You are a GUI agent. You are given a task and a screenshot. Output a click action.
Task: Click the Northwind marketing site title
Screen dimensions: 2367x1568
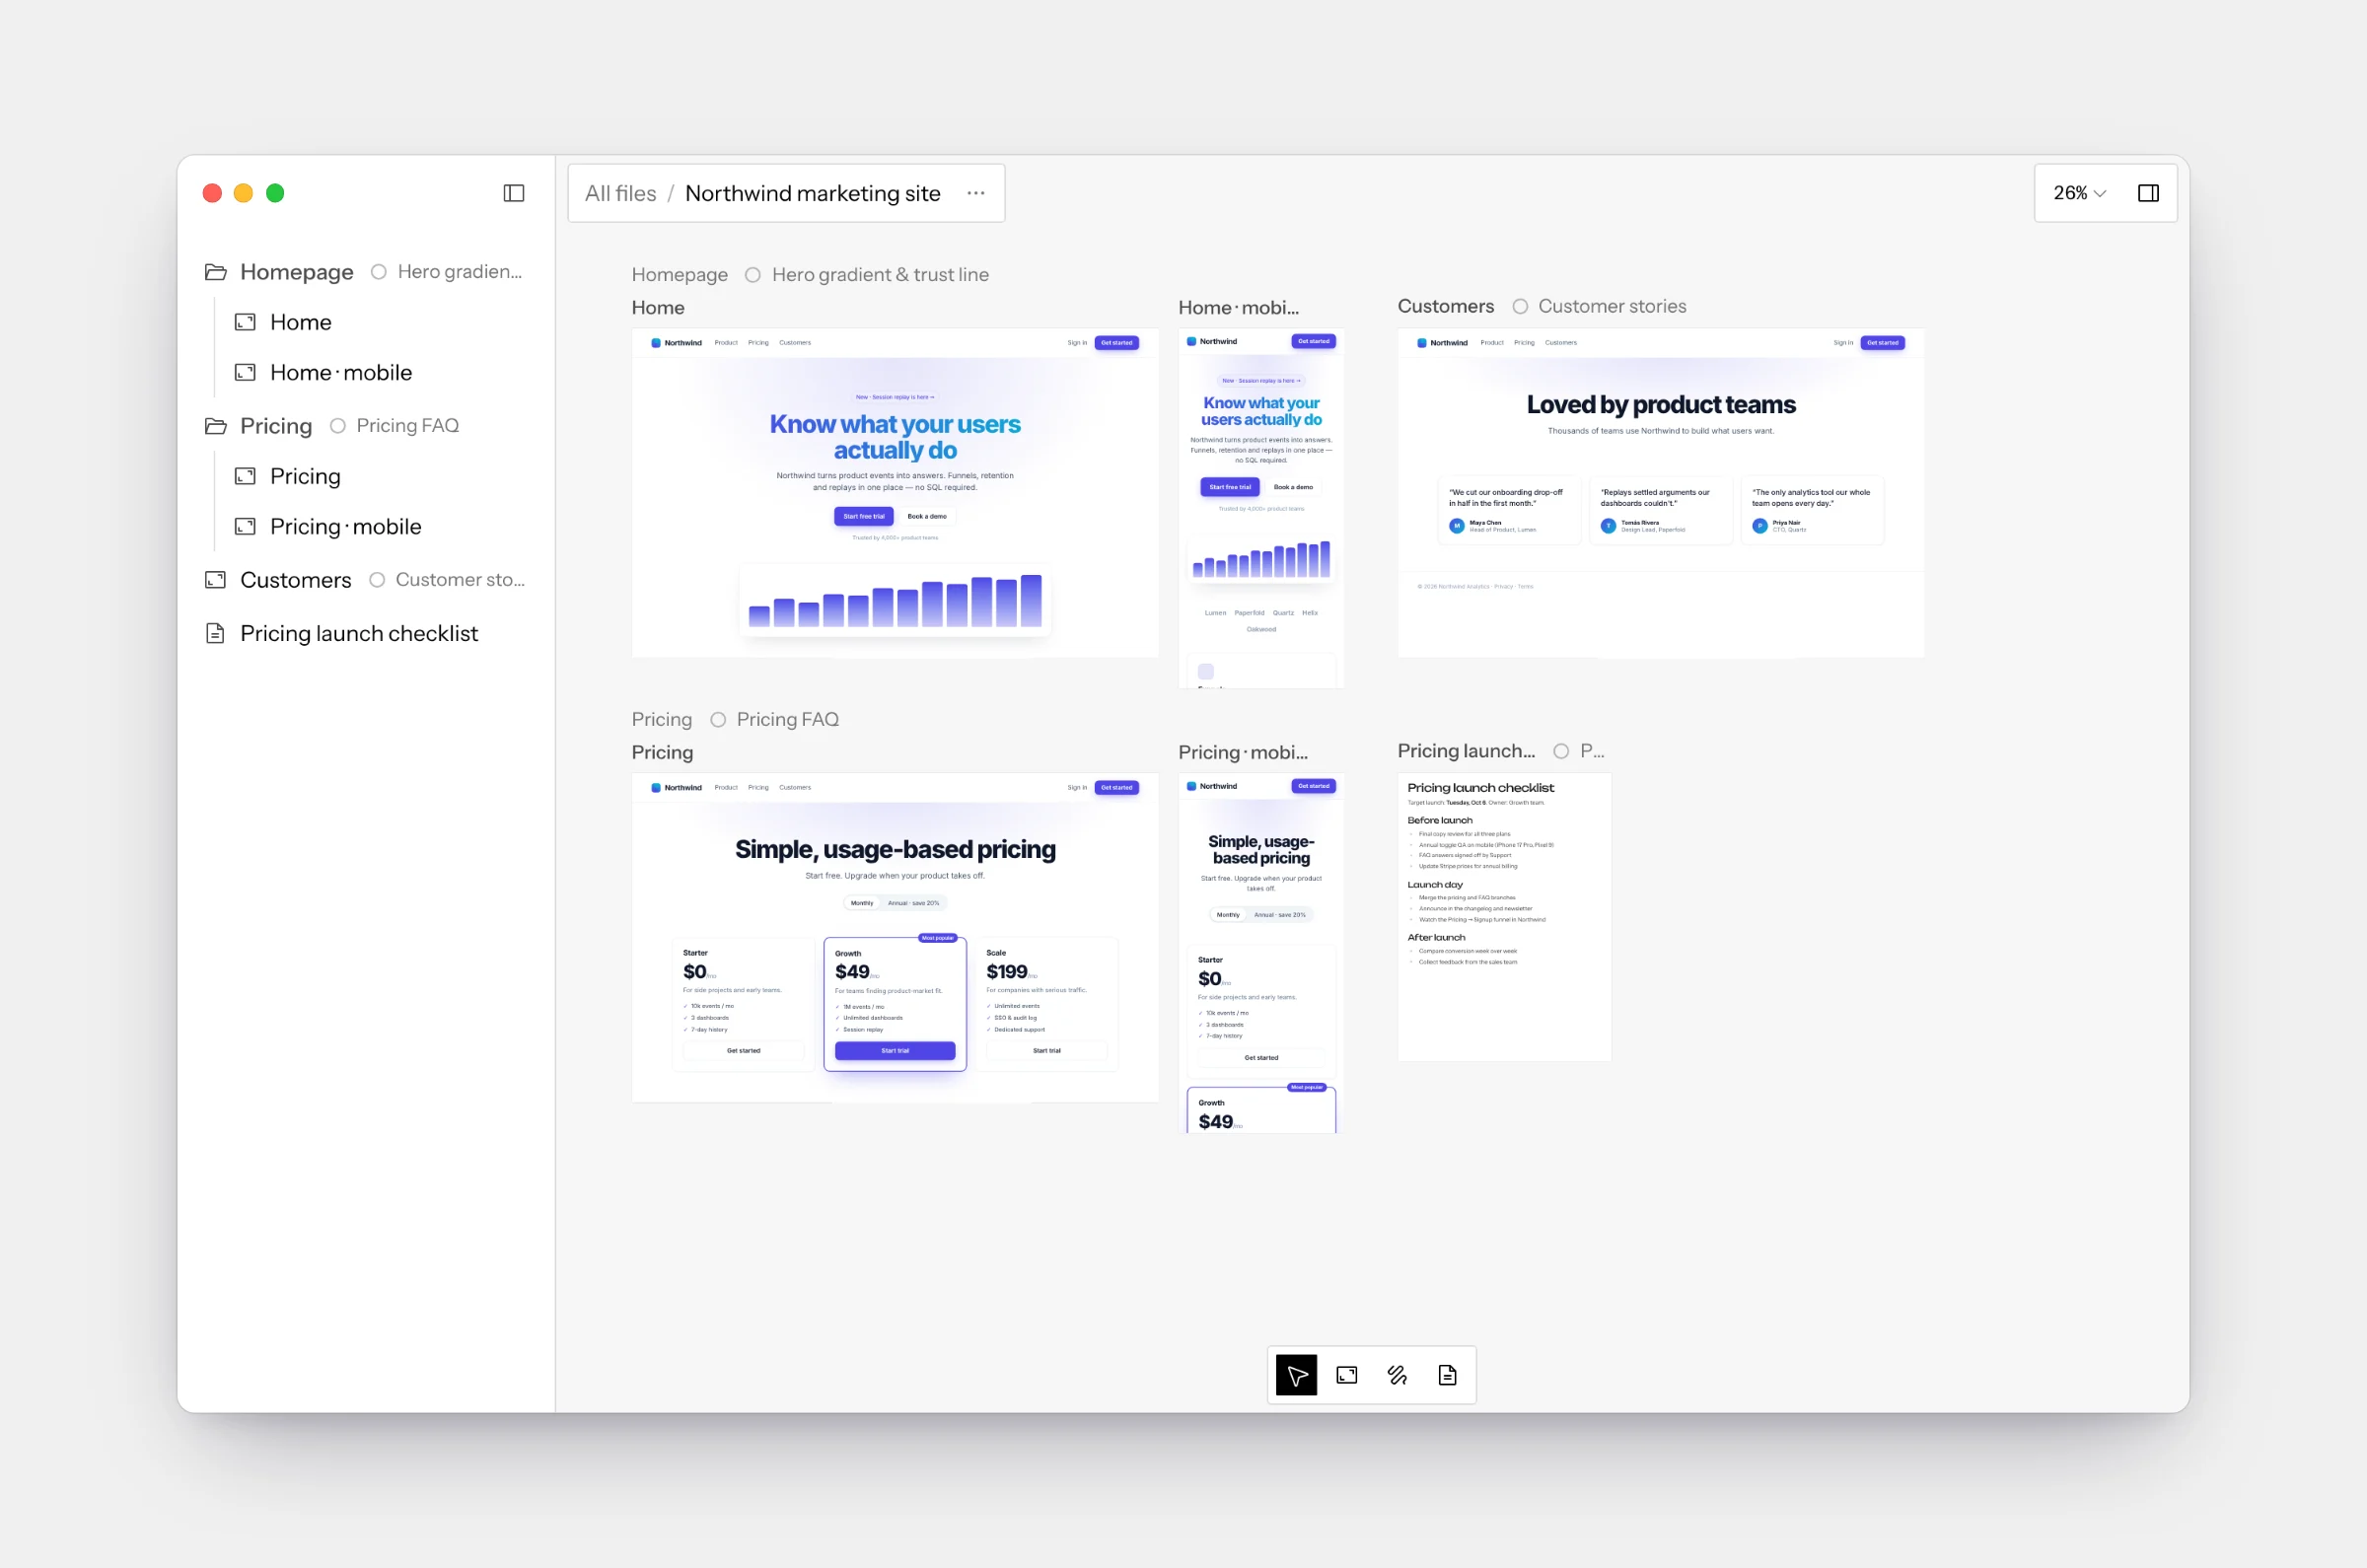click(812, 193)
